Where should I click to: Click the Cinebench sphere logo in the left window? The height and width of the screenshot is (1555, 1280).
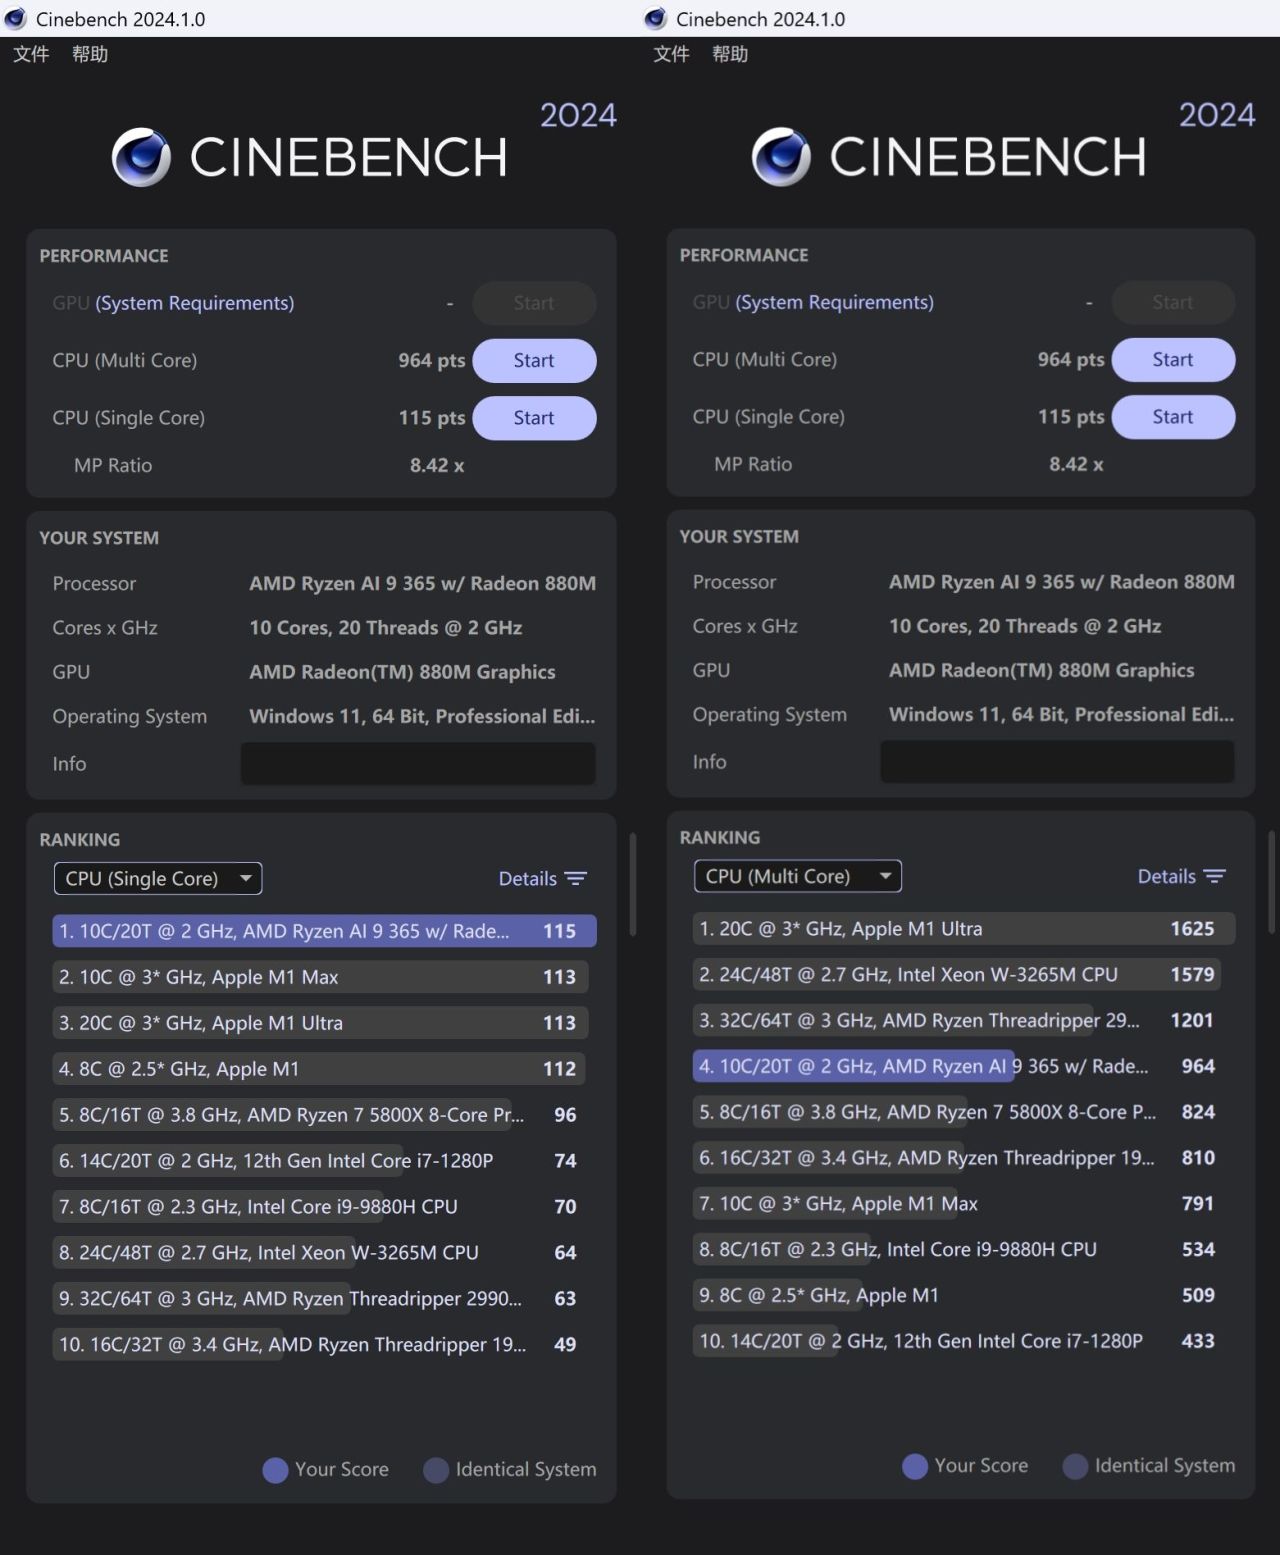(x=141, y=157)
